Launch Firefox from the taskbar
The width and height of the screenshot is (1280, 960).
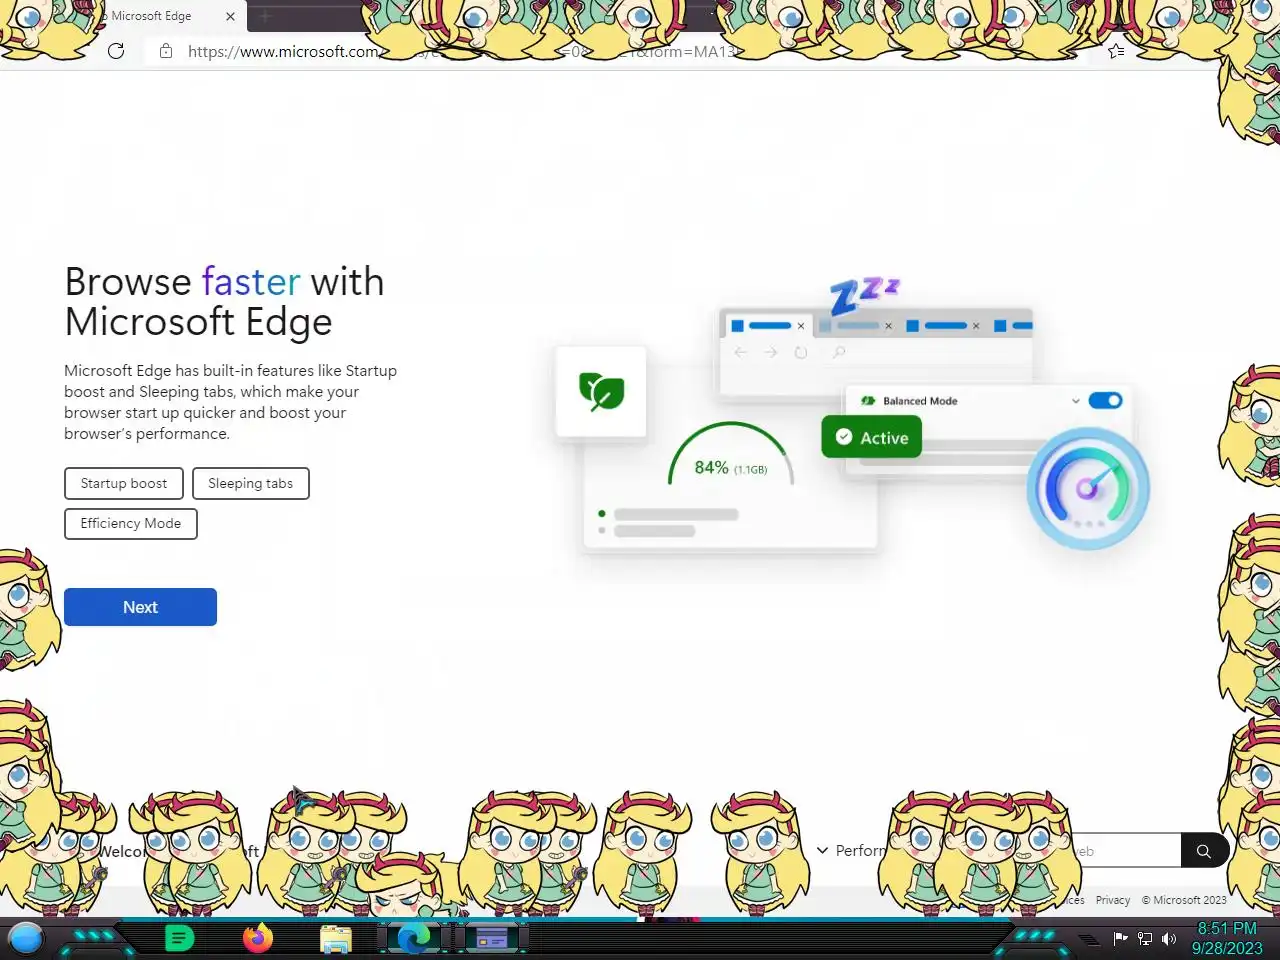pyautogui.click(x=258, y=938)
